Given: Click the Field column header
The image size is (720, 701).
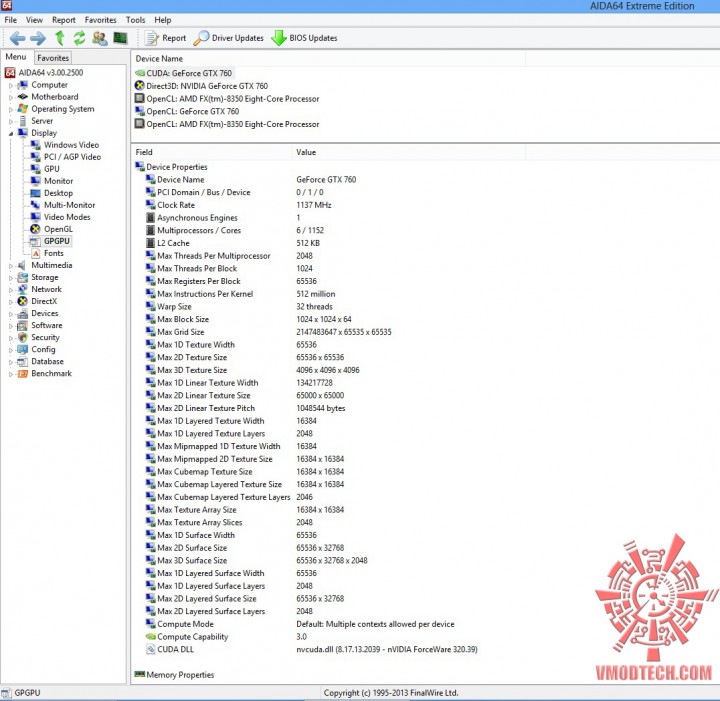Looking at the screenshot, I should pos(211,152).
